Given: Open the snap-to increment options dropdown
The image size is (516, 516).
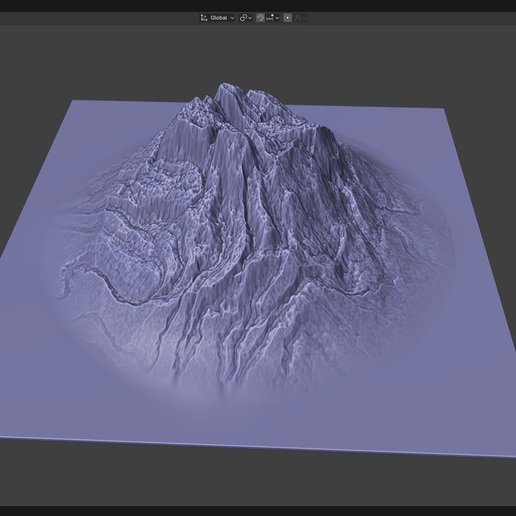Looking at the screenshot, I should point(273,18).
